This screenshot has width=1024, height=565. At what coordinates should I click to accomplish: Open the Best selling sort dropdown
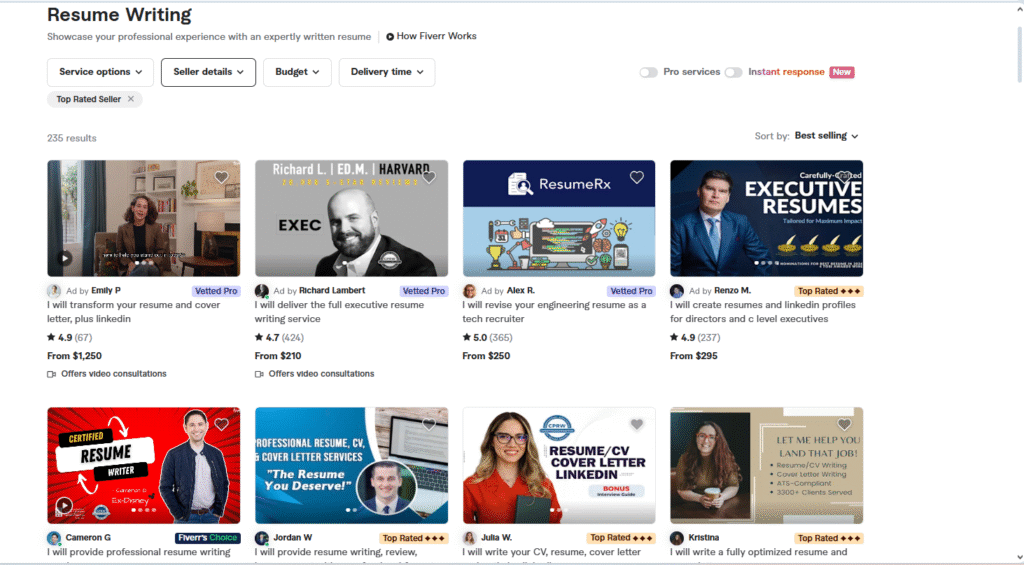tap(827, 136)
